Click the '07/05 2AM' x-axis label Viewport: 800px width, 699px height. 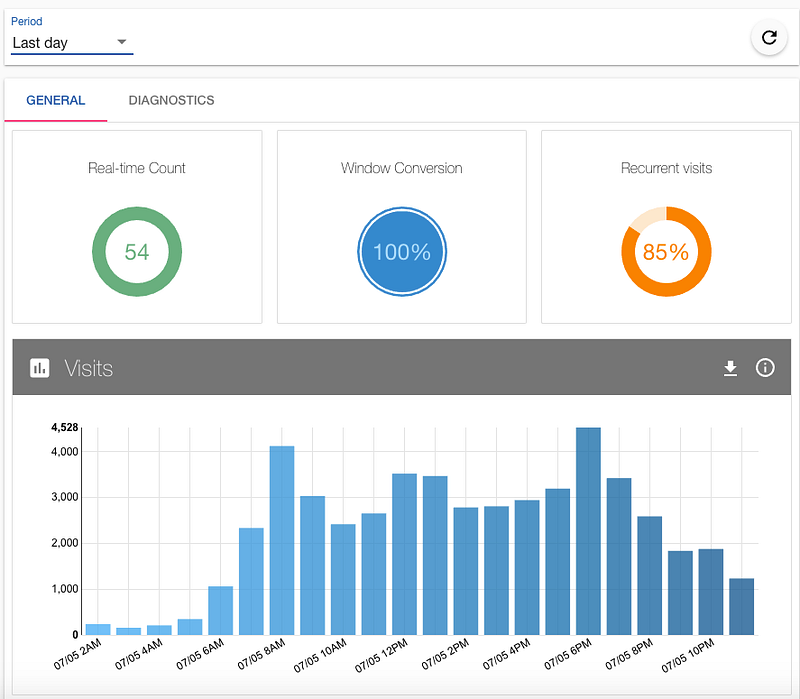pyautogui.click(x=78, y=654)
